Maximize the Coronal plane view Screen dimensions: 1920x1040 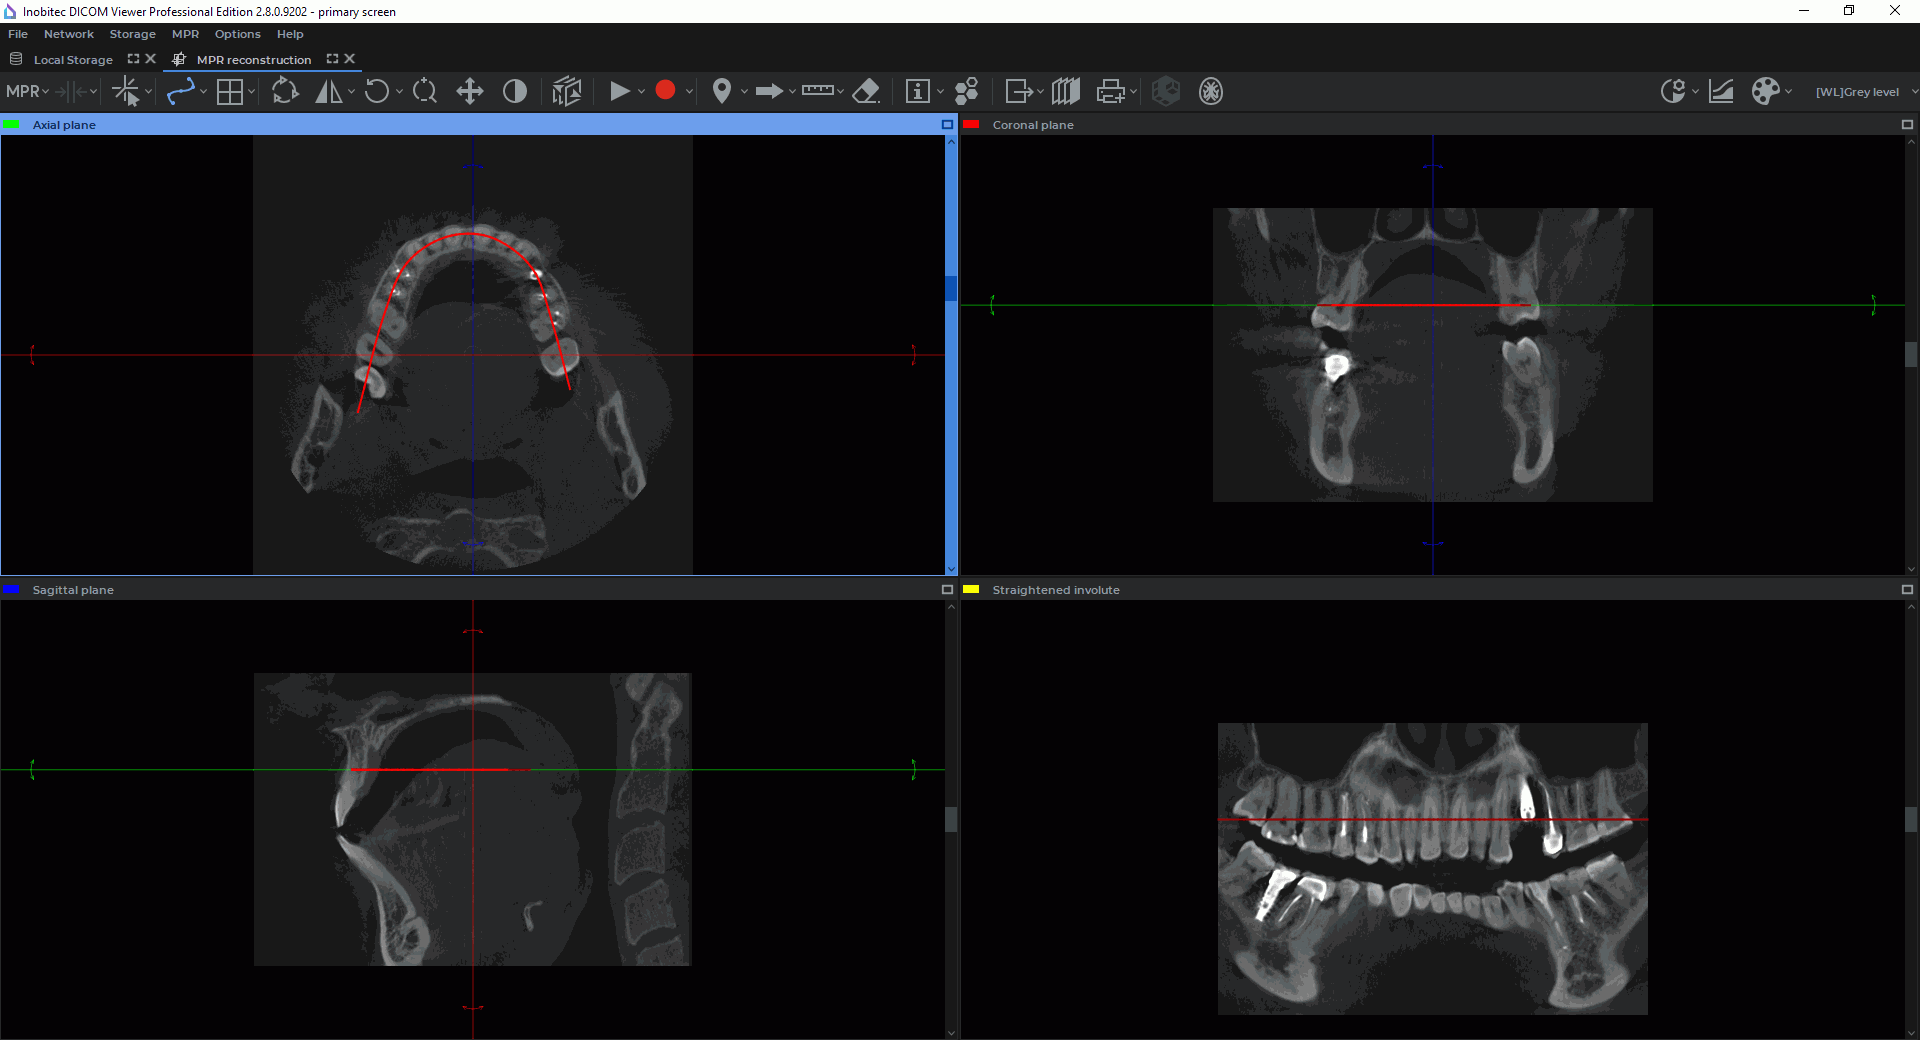tap(1907, 125)
